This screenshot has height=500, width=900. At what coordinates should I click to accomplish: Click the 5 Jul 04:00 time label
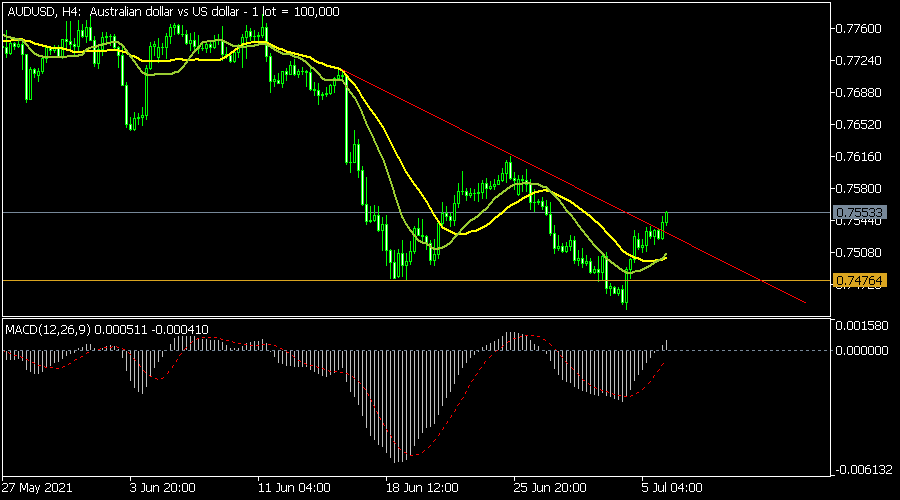coord(672,488)
